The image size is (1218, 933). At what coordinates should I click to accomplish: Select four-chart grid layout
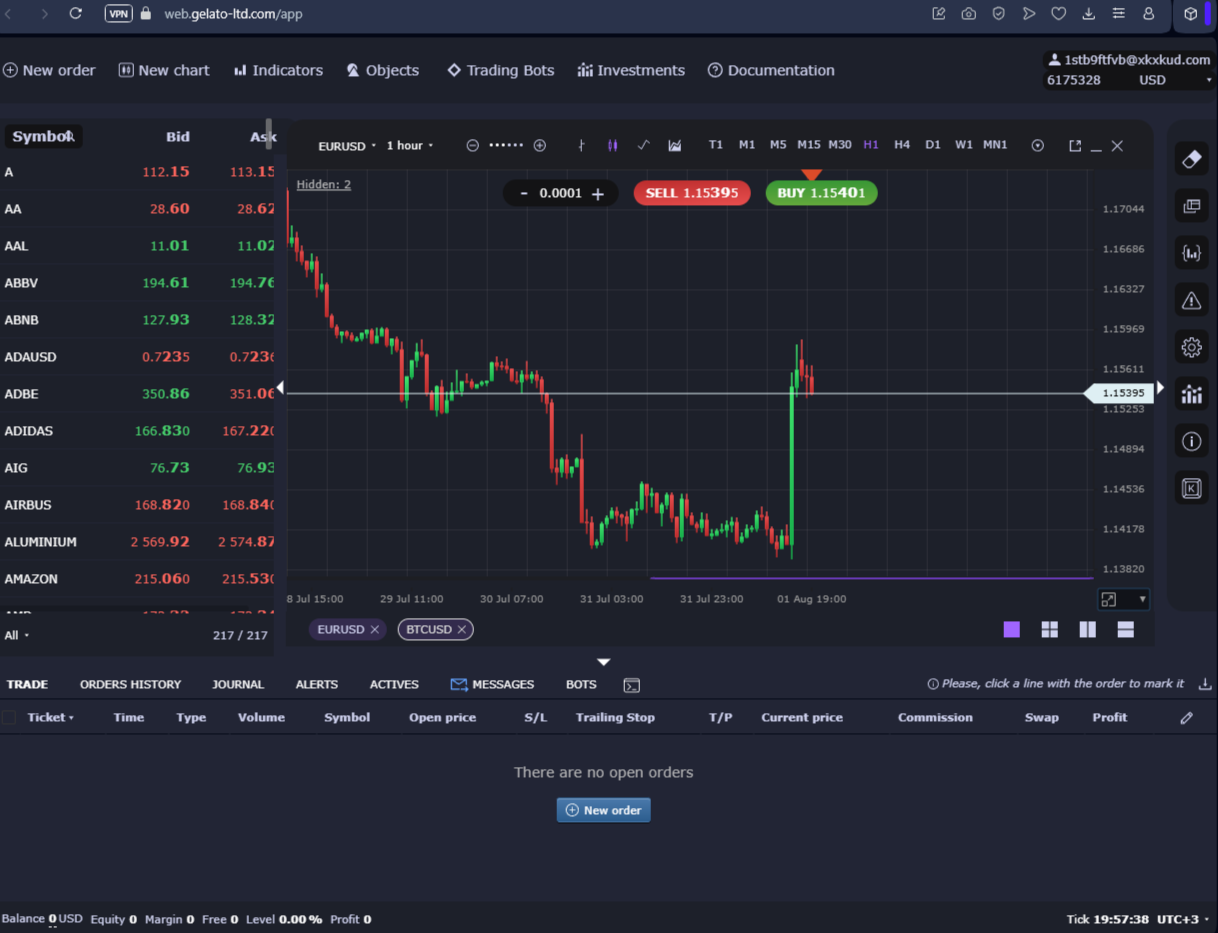tap(1049, 629)
